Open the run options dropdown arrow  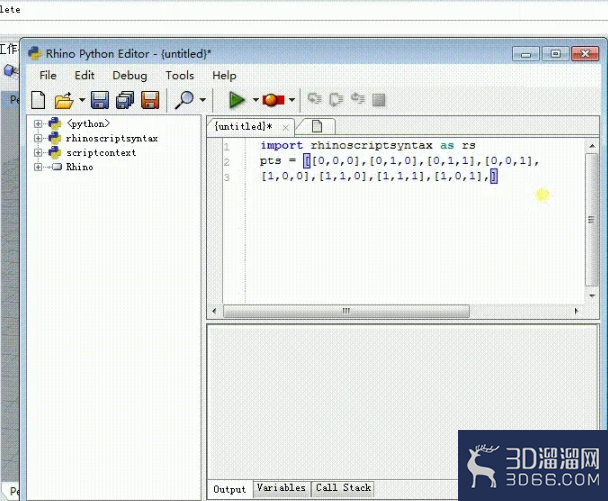256,100
